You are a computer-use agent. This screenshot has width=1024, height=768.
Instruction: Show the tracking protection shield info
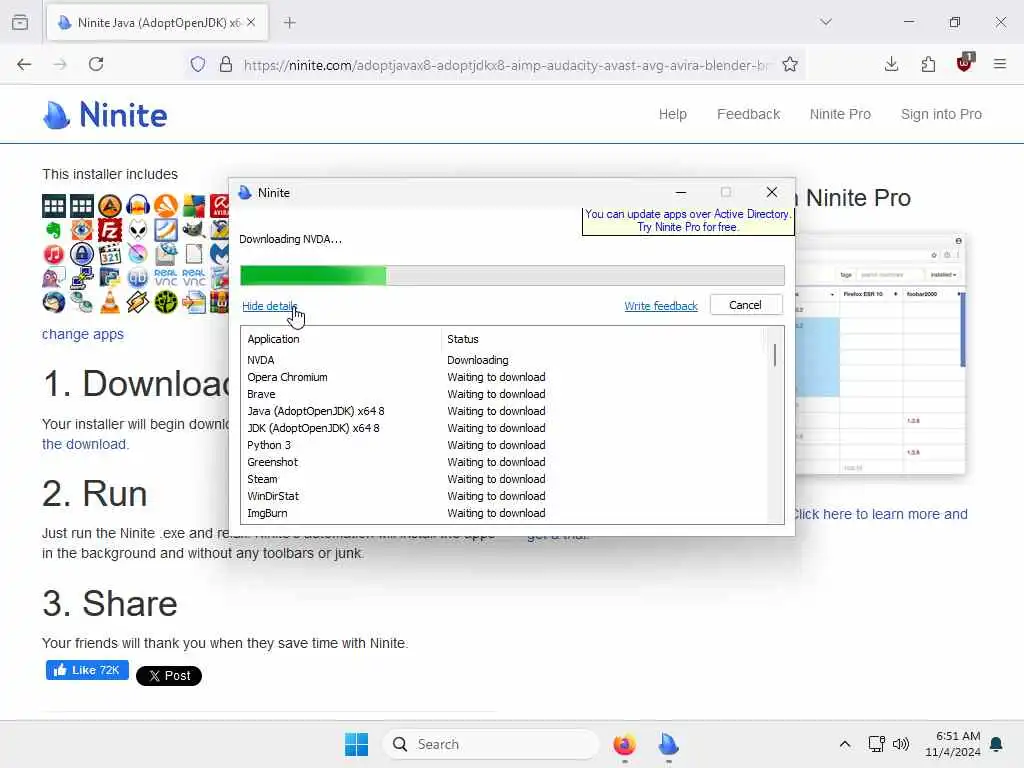click(198, 64)
